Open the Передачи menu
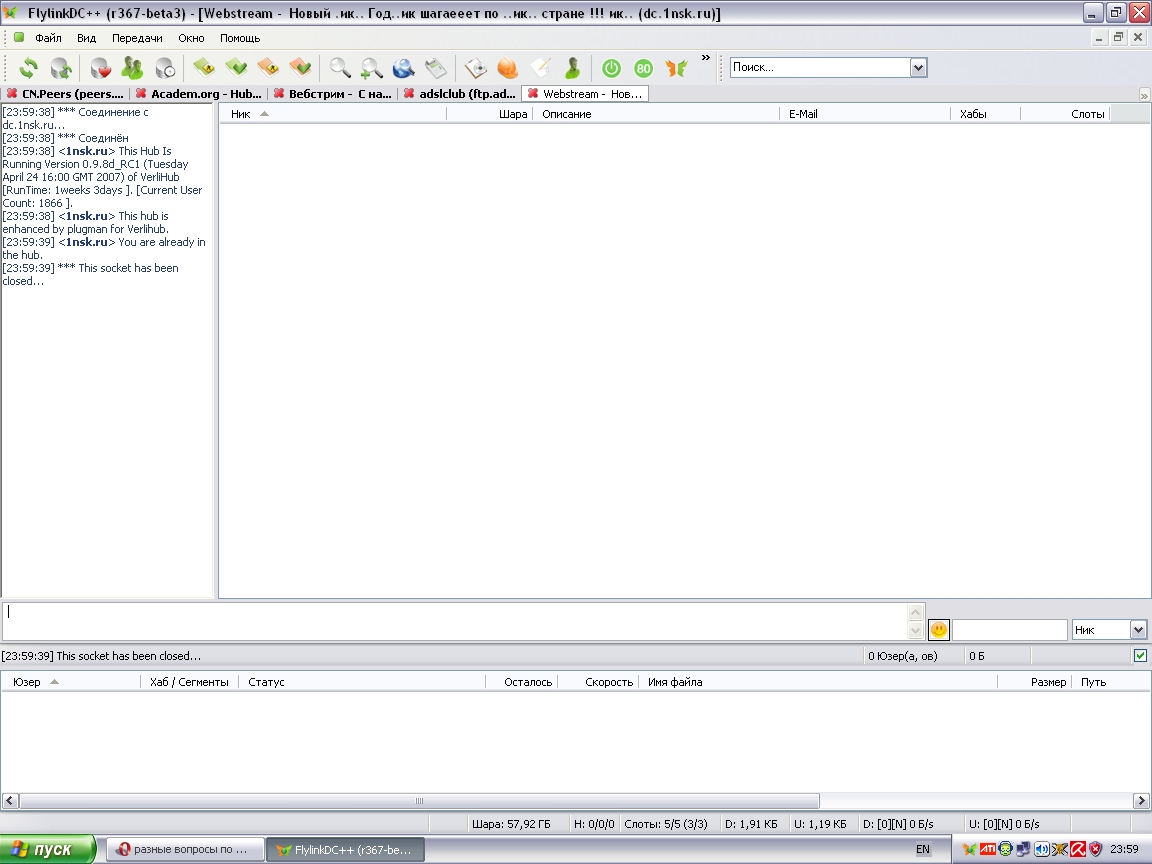This screenshot has width=1152, height=864. point(137,38)
